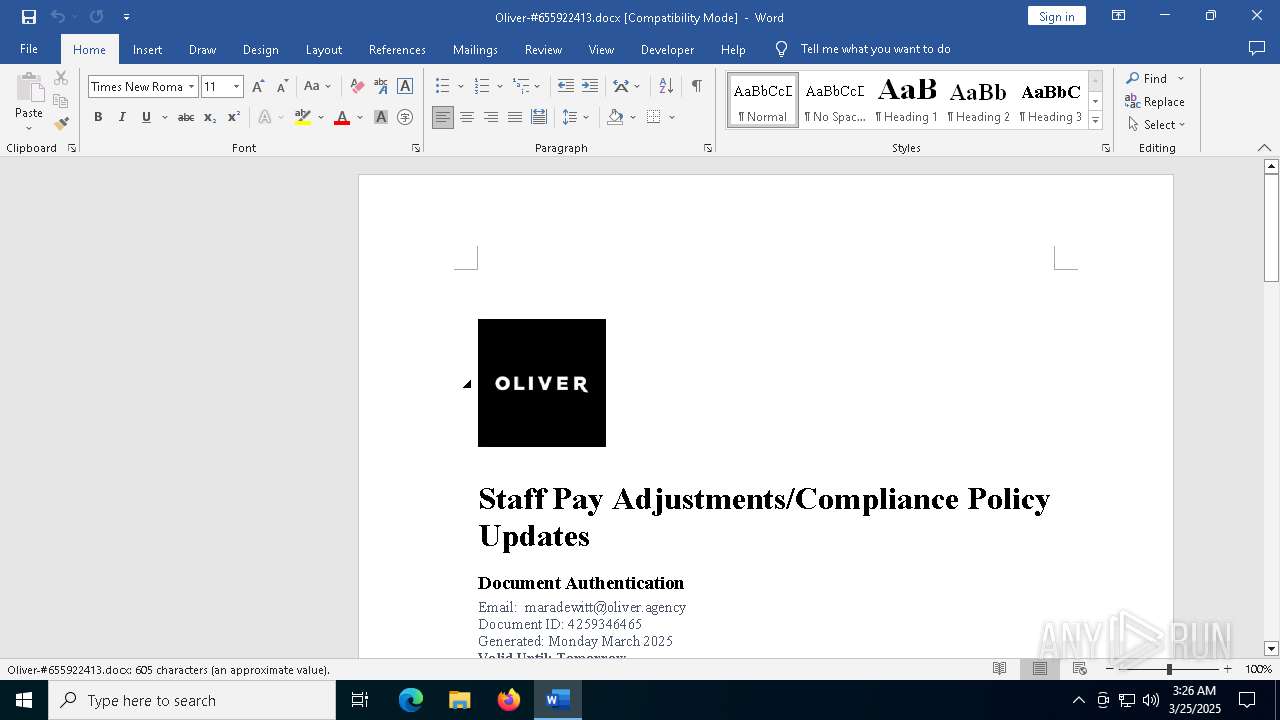Enable Align Right for the paragraph

(491, 117)
